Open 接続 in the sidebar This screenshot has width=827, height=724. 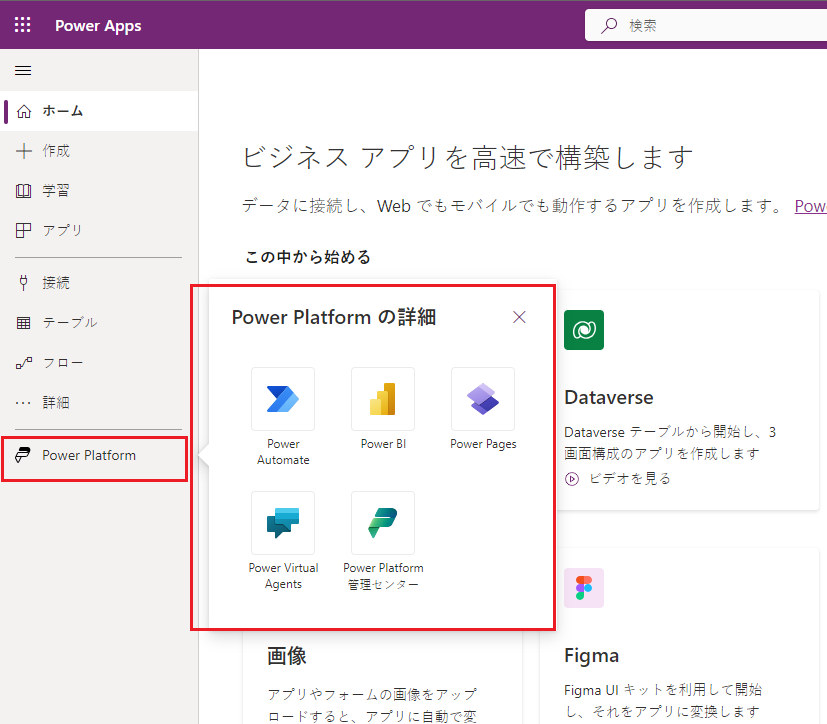tap(99, 283)
